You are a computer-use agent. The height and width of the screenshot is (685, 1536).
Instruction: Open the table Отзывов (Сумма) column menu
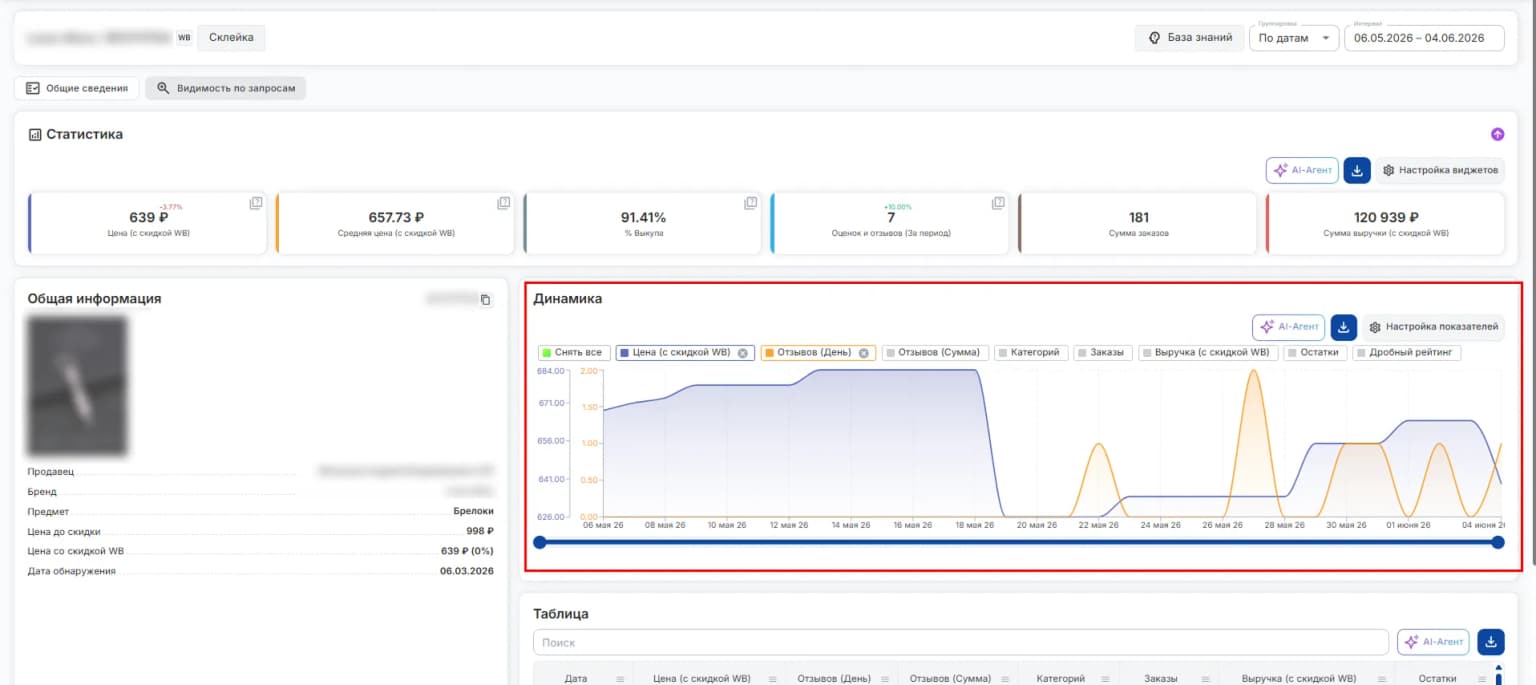[1004, 679]
